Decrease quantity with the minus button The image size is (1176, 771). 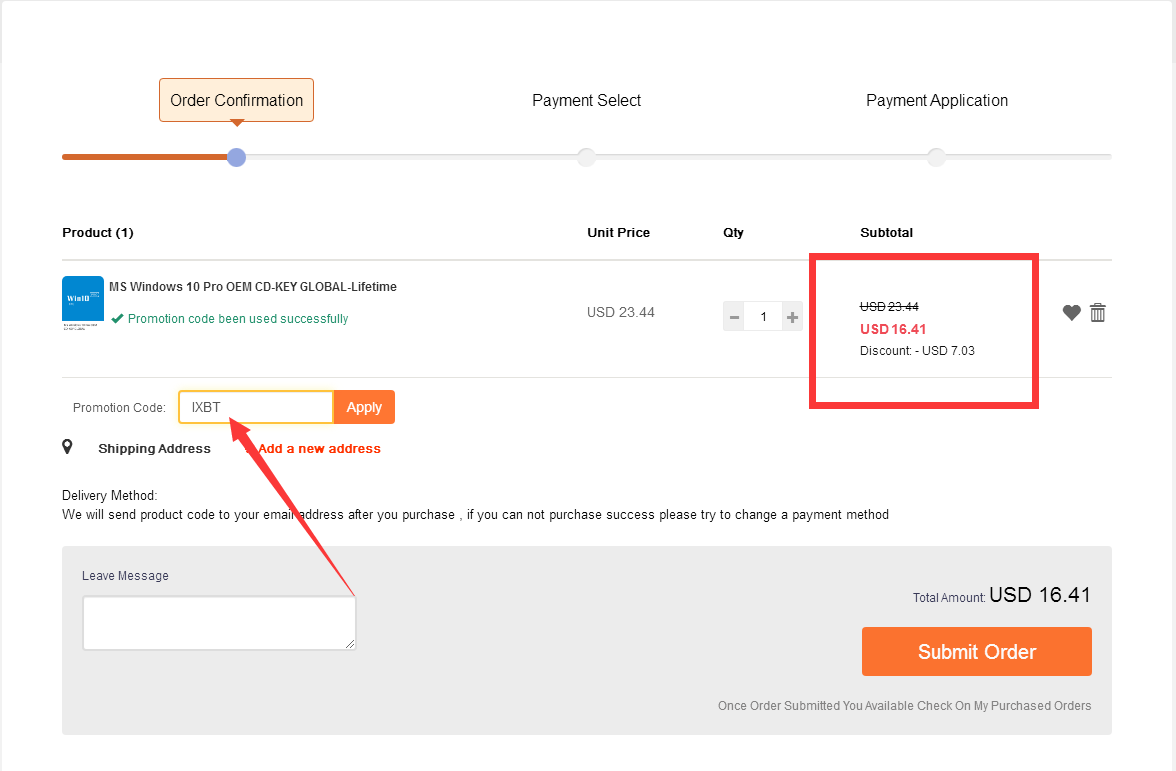734,317
